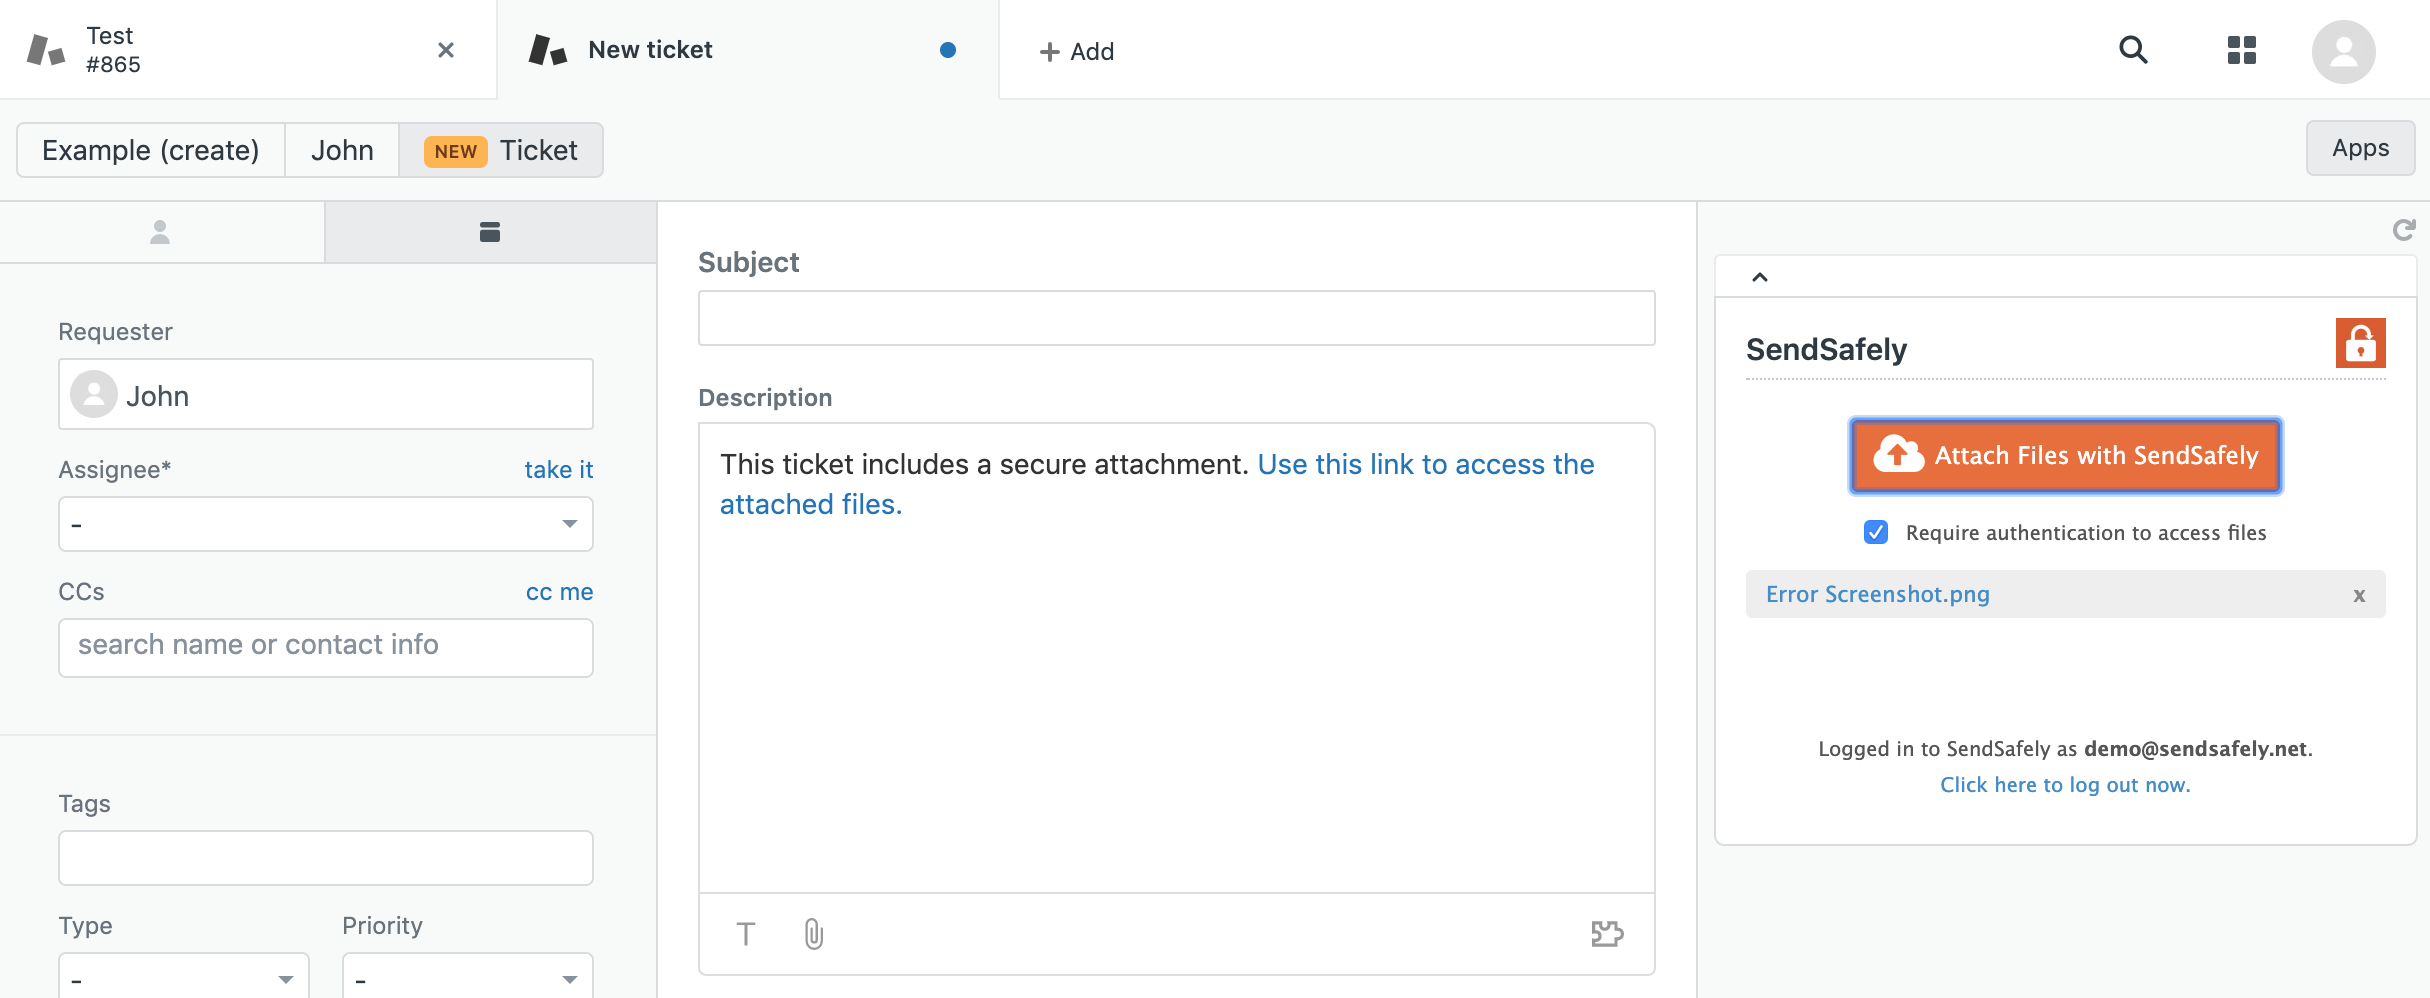This screenshot has height=998, width=2430.
Task: Click the search magnifier icon in the top bar
Action: (2135, 50)
